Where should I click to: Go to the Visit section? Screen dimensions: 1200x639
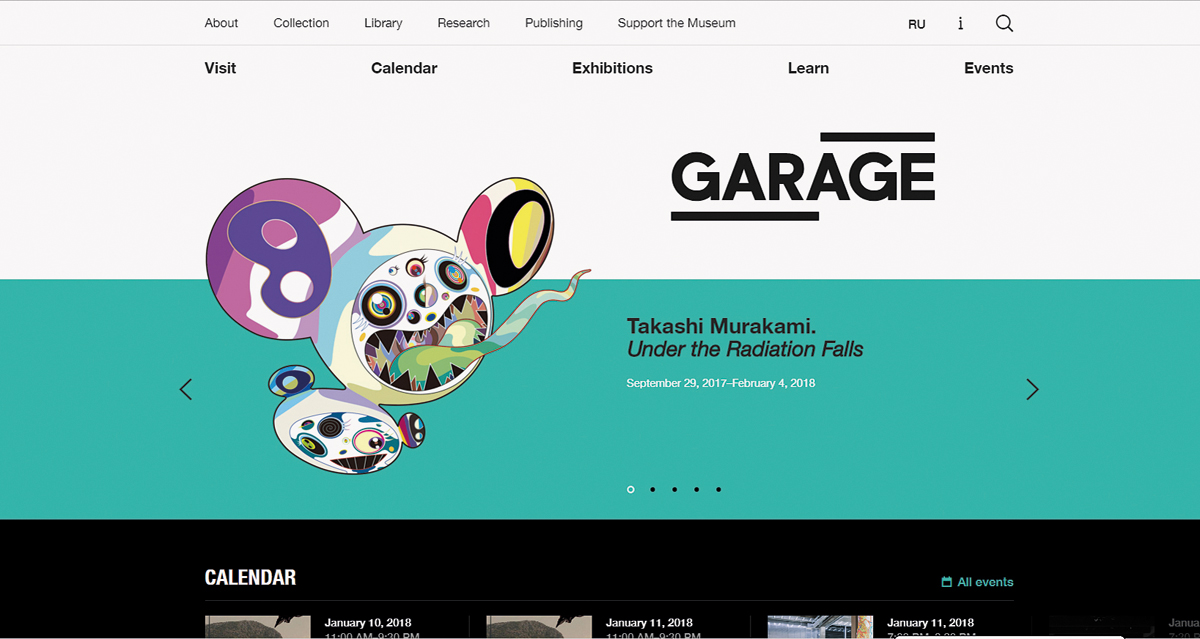click(220, 68)
